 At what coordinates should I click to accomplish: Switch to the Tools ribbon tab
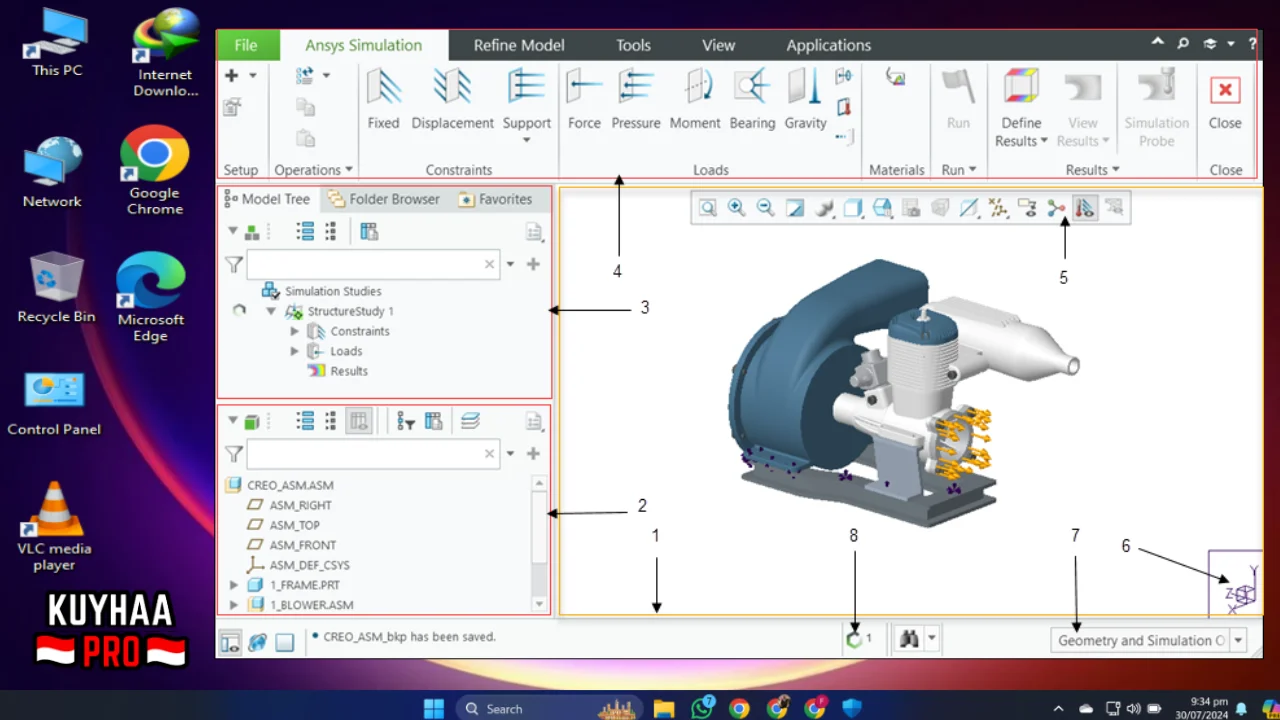pyautogui.click(x=633, y=45)
